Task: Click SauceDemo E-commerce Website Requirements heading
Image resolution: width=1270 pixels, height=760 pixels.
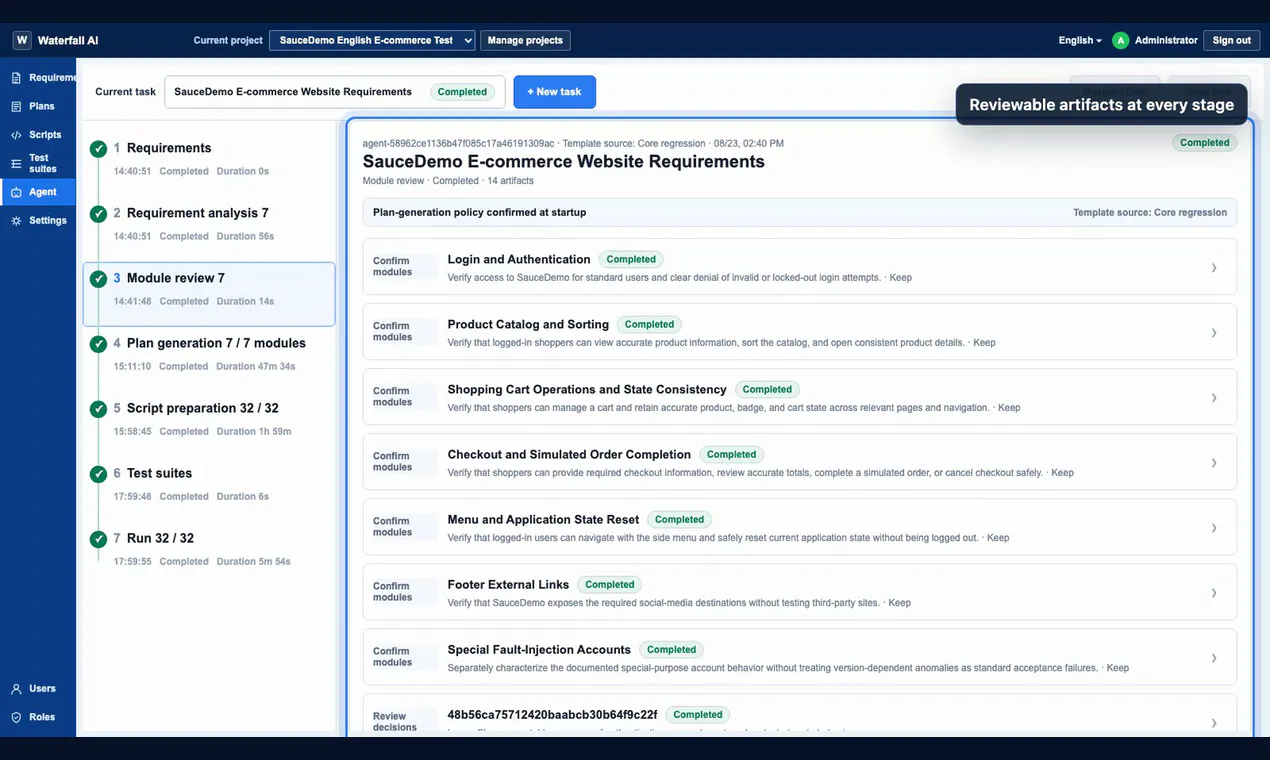Action: click(x=564, y=161)
